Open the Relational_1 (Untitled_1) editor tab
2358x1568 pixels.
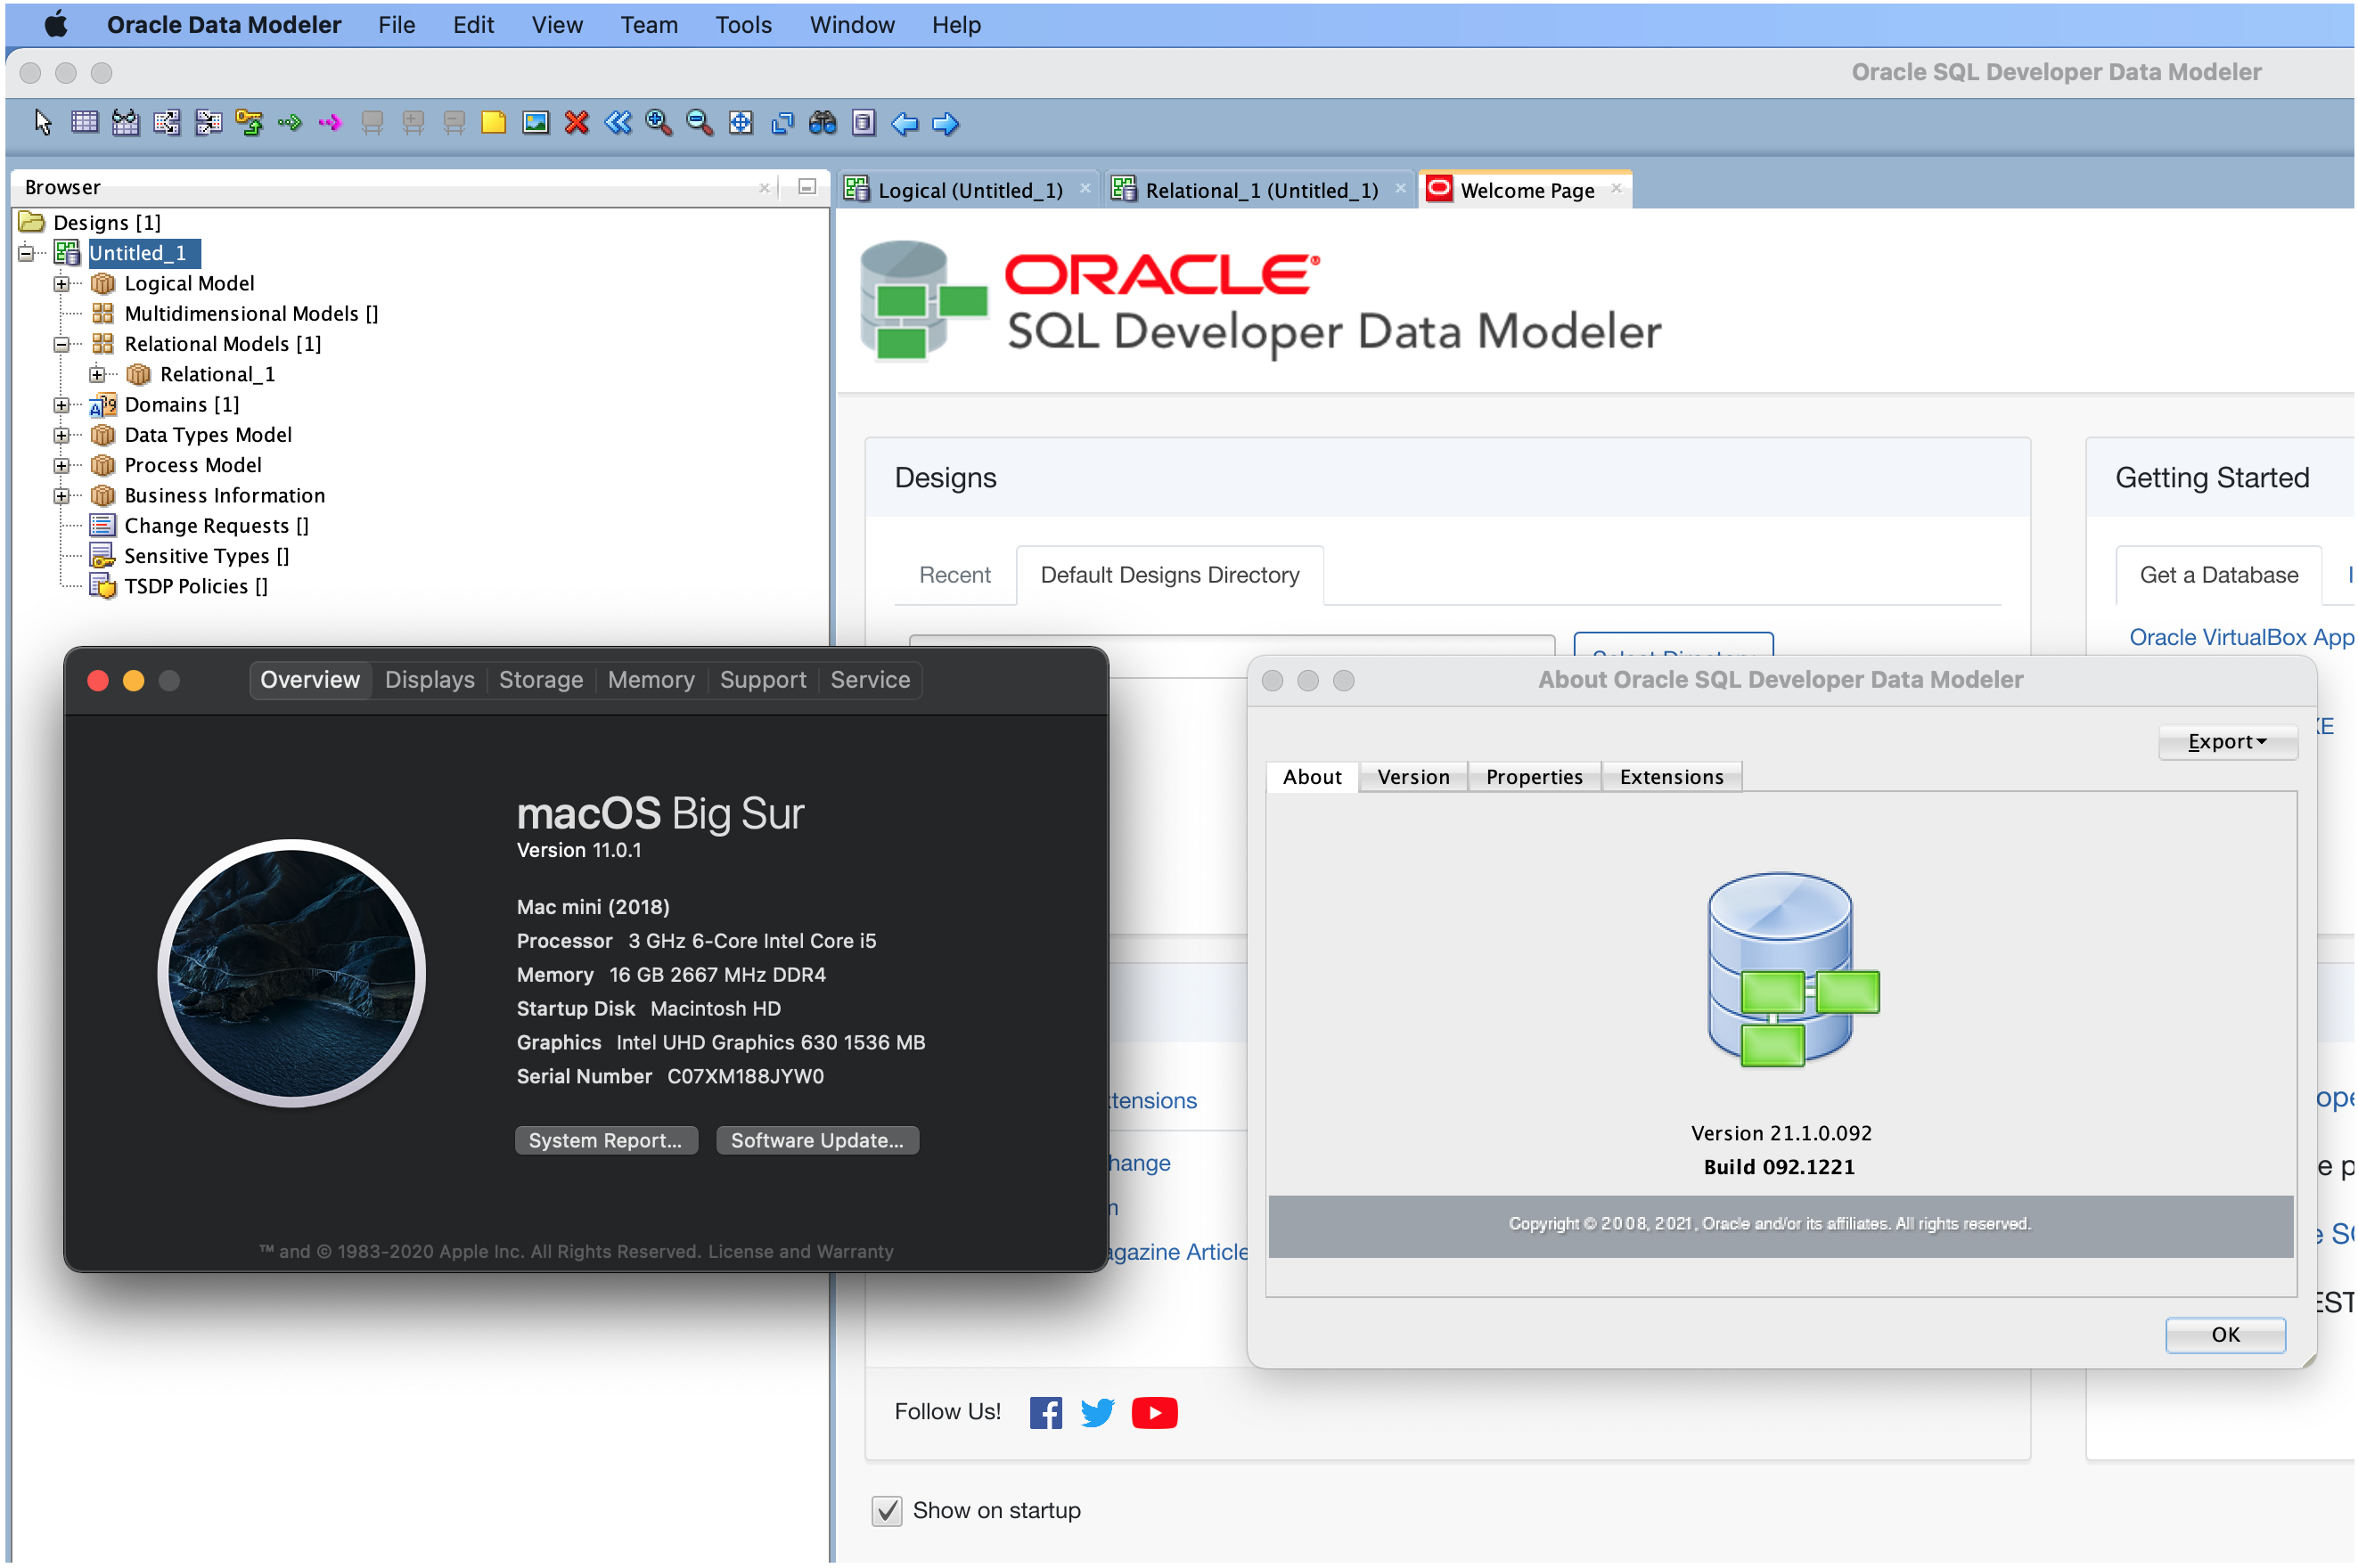[1260, 190]
